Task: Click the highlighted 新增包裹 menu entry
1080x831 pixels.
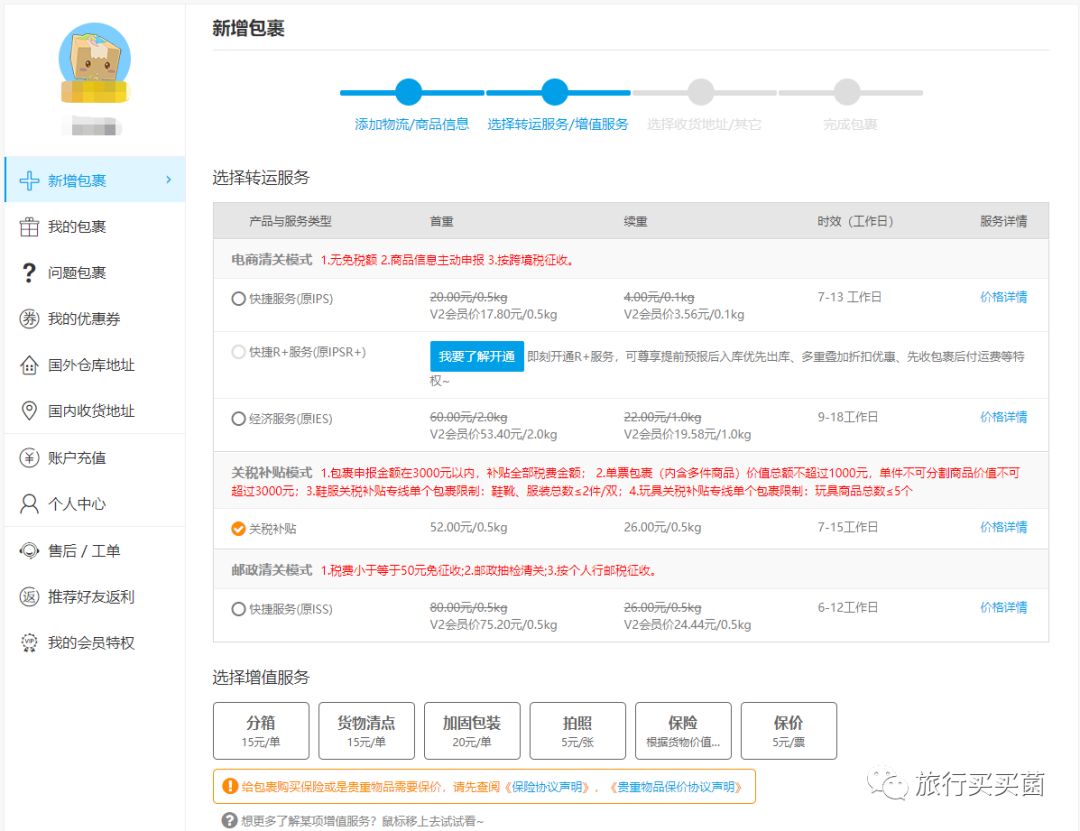Action: (x=75, y=180)
